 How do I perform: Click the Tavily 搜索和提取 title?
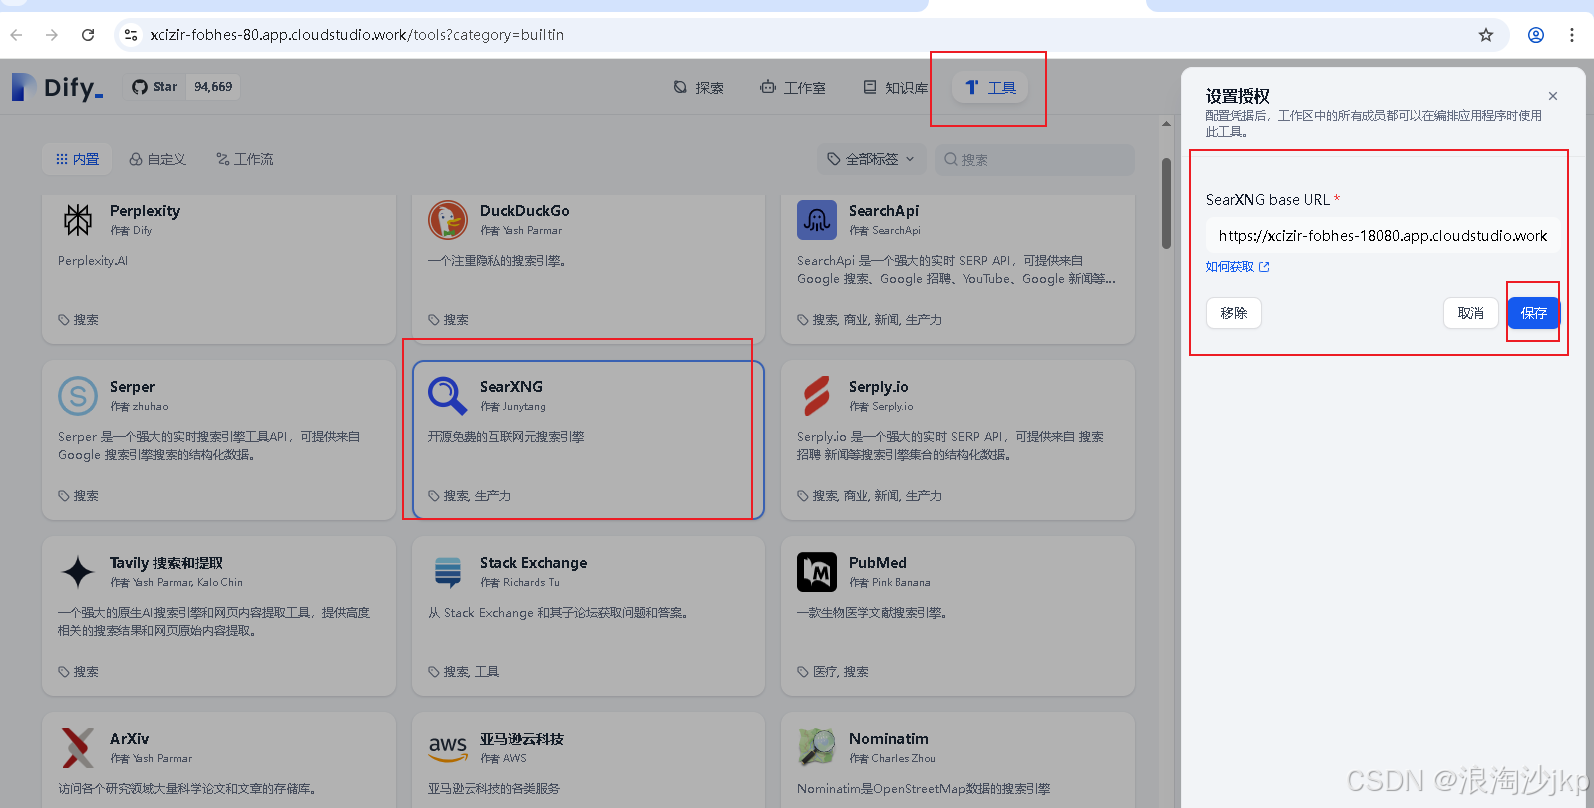166,563
